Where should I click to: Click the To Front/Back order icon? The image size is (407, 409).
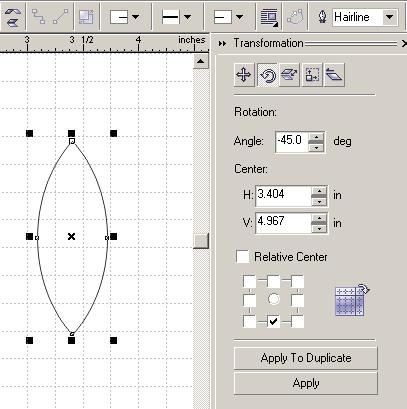click(12, 17)
